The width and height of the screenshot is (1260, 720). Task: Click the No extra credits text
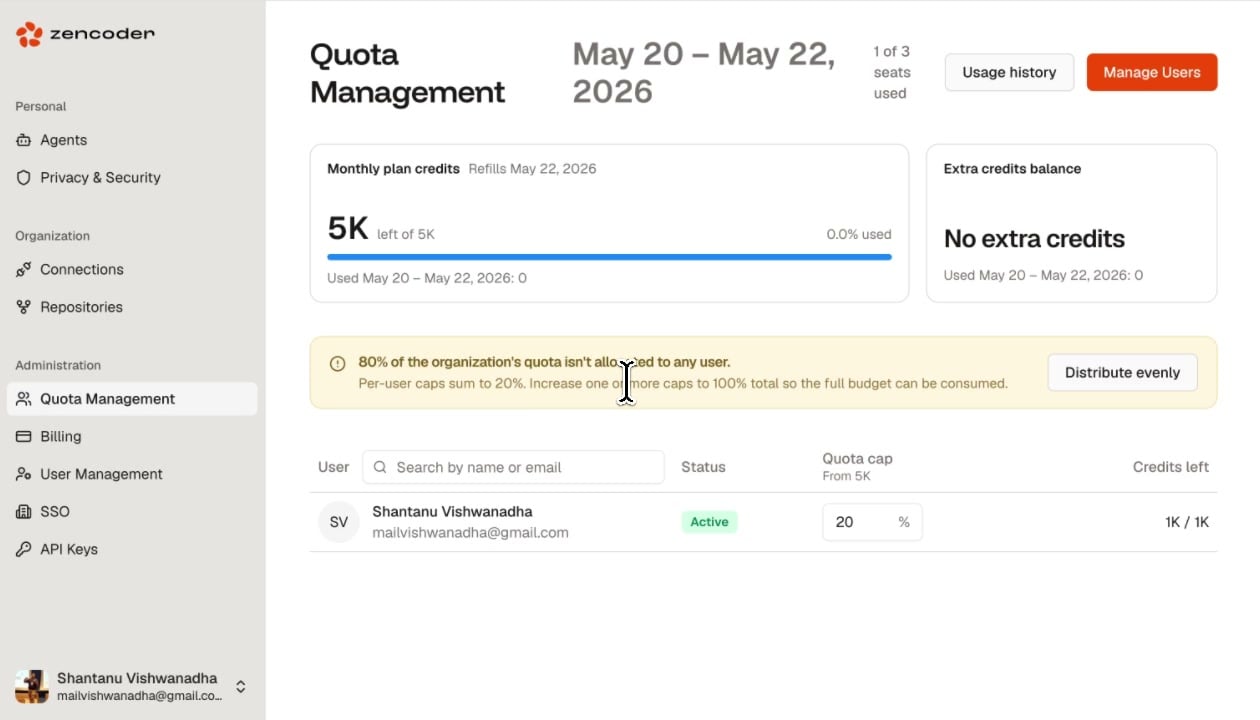(x=1034, y=239)
